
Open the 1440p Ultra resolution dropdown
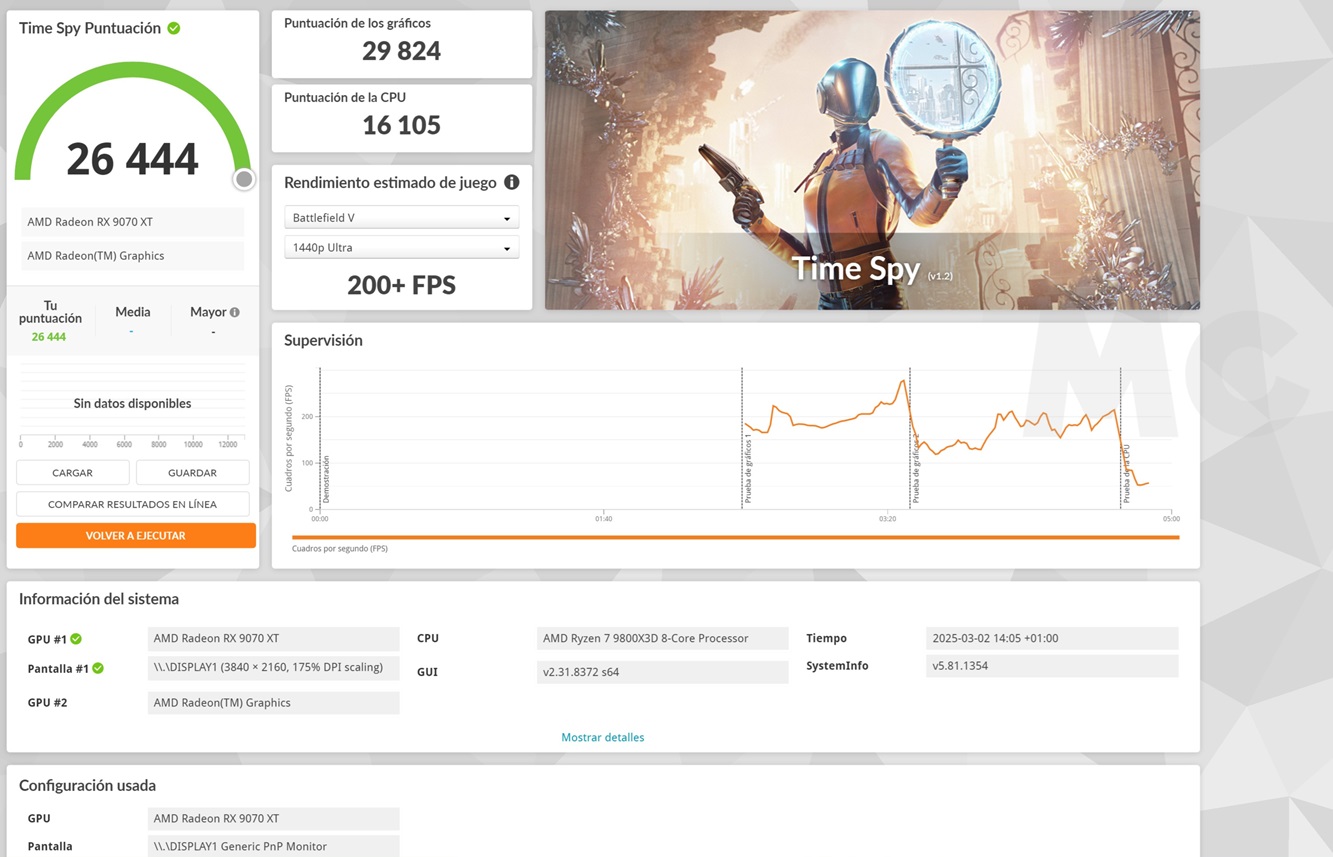pos(401,248)
